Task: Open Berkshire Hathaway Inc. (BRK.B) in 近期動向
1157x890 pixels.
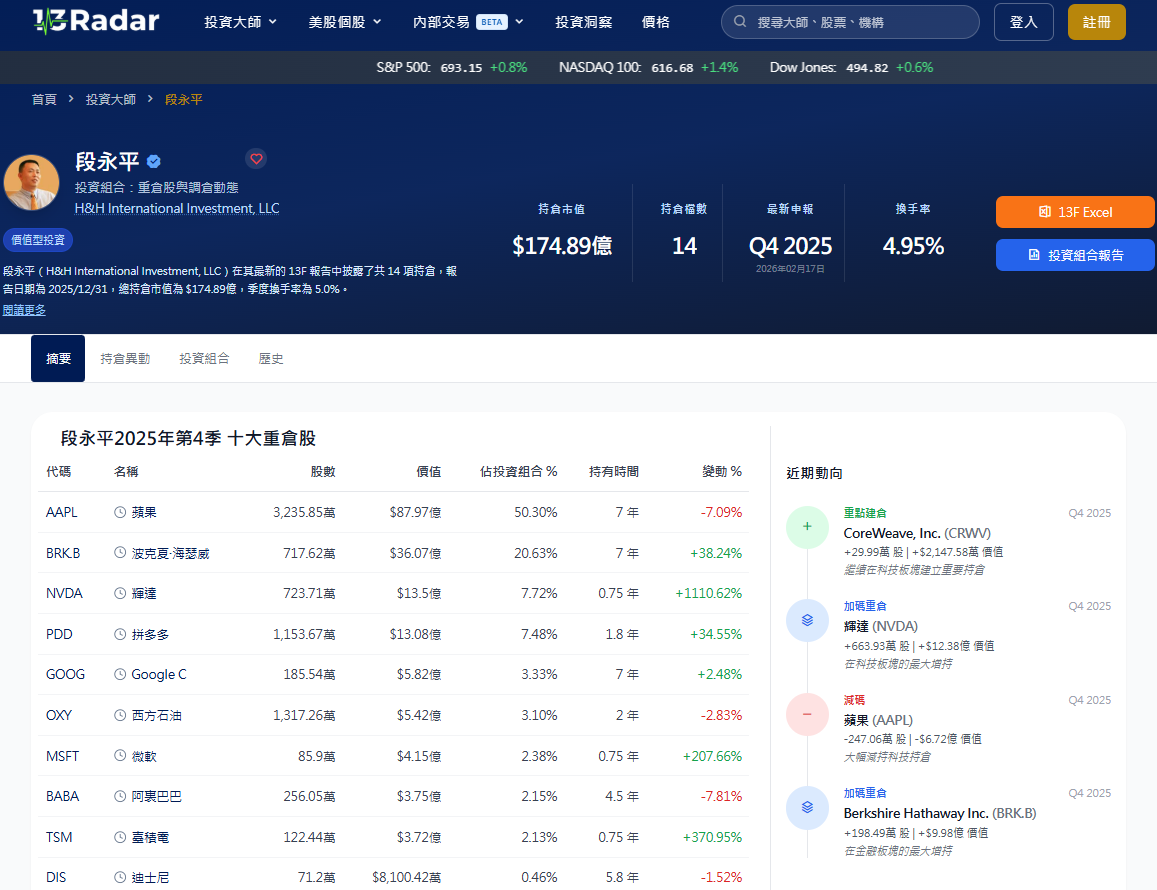Action: [x=940, y=813]
